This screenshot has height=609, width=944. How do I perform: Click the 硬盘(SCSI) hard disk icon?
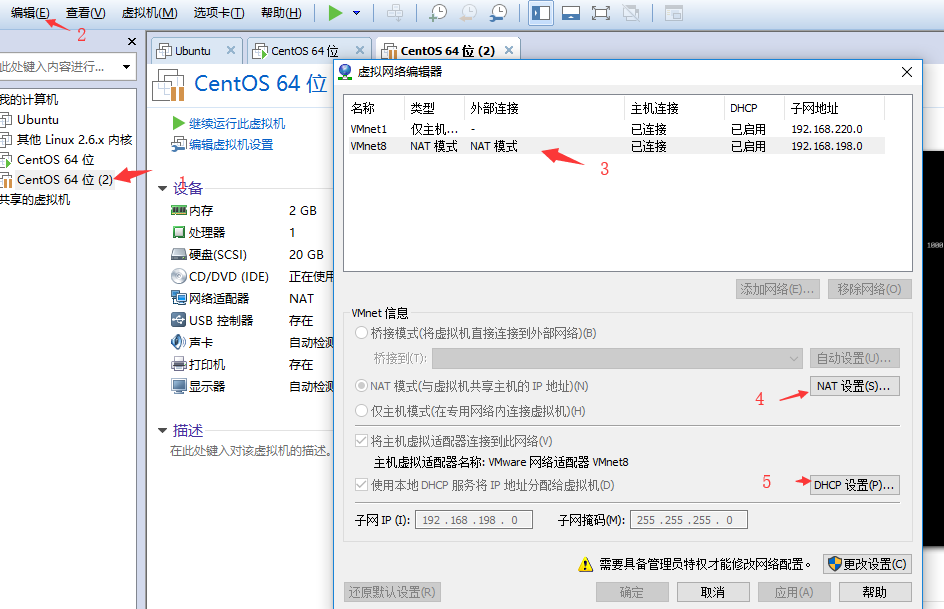tap(178, 254)
